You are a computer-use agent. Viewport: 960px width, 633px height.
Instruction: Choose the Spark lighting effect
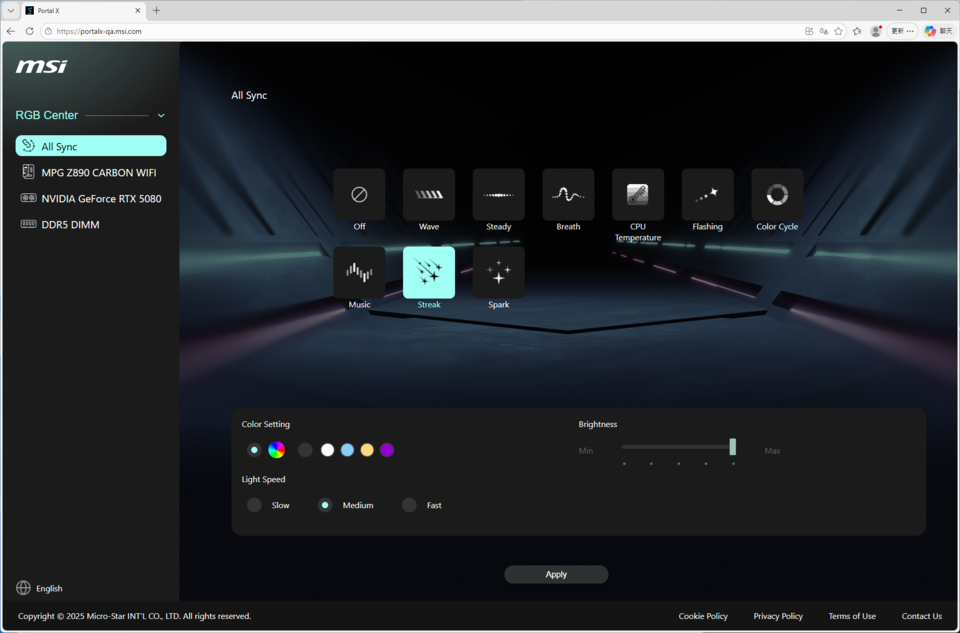[x=498, y=272]
